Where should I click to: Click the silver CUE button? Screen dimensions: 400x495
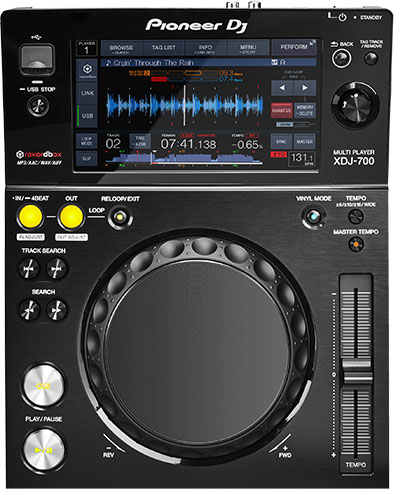[43, 386]
